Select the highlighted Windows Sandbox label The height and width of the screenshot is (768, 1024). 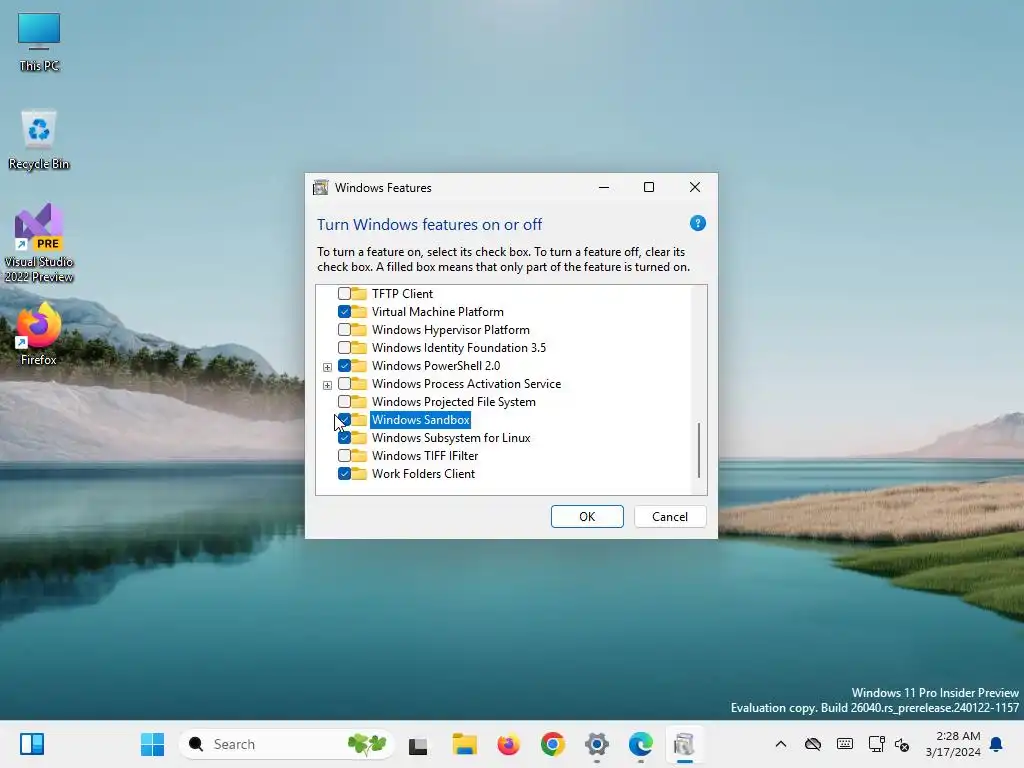pyautogui.click(x=421, y=420)
